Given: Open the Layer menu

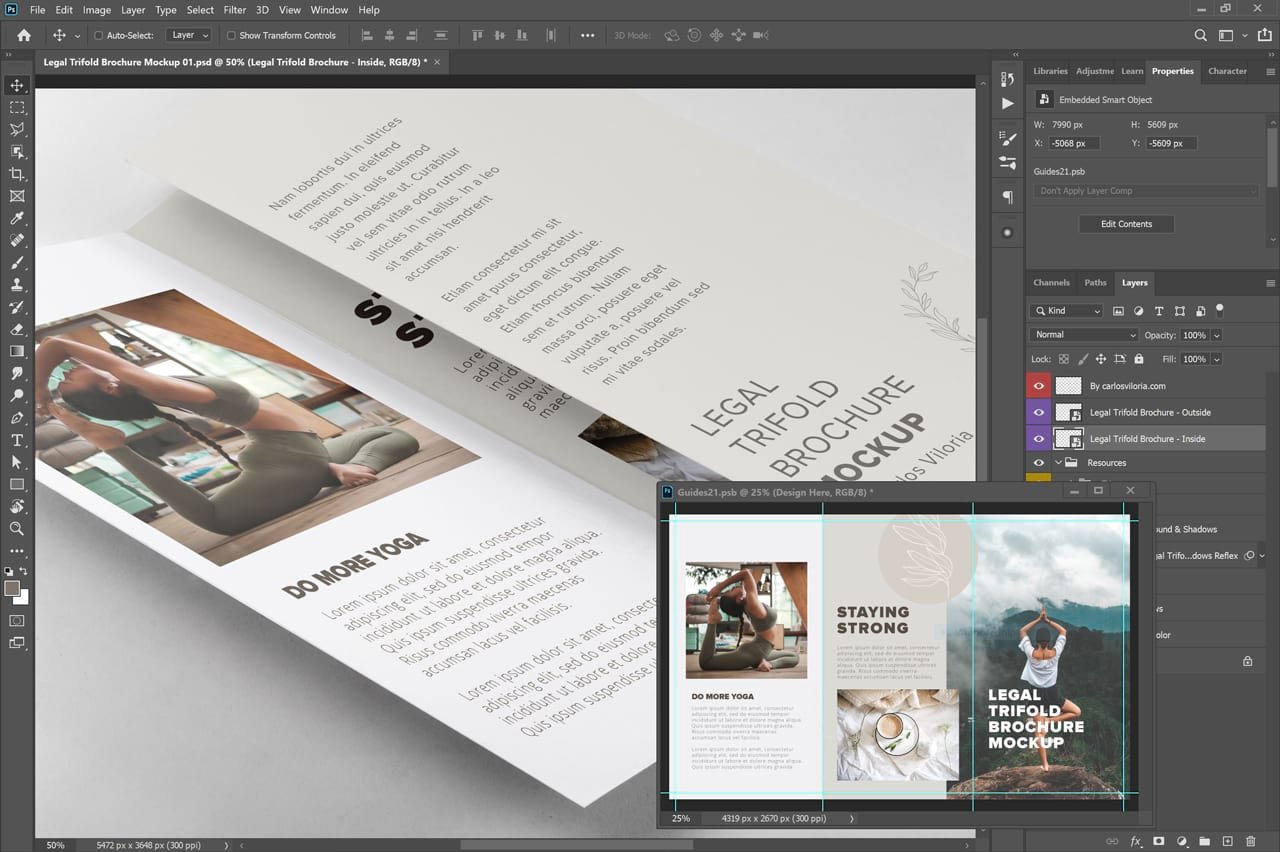Looking at the screenshot, I should pyautogui.click(x=133, y=10).
